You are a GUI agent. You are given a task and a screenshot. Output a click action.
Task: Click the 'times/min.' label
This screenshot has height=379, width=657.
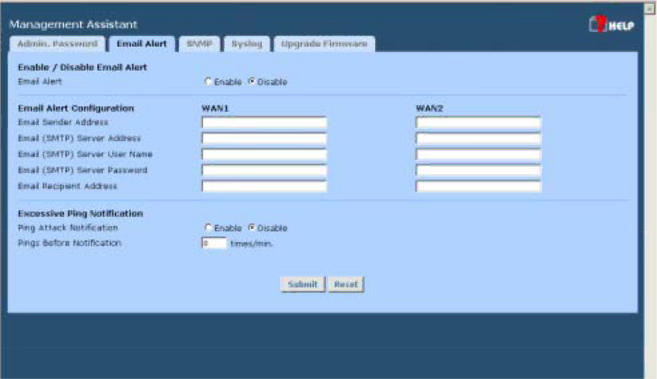pos(251,243)
